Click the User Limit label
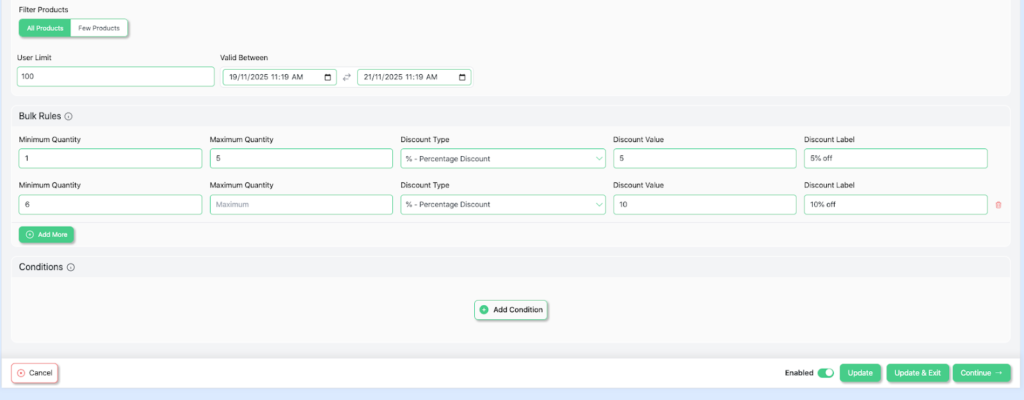 pos(35,58)
